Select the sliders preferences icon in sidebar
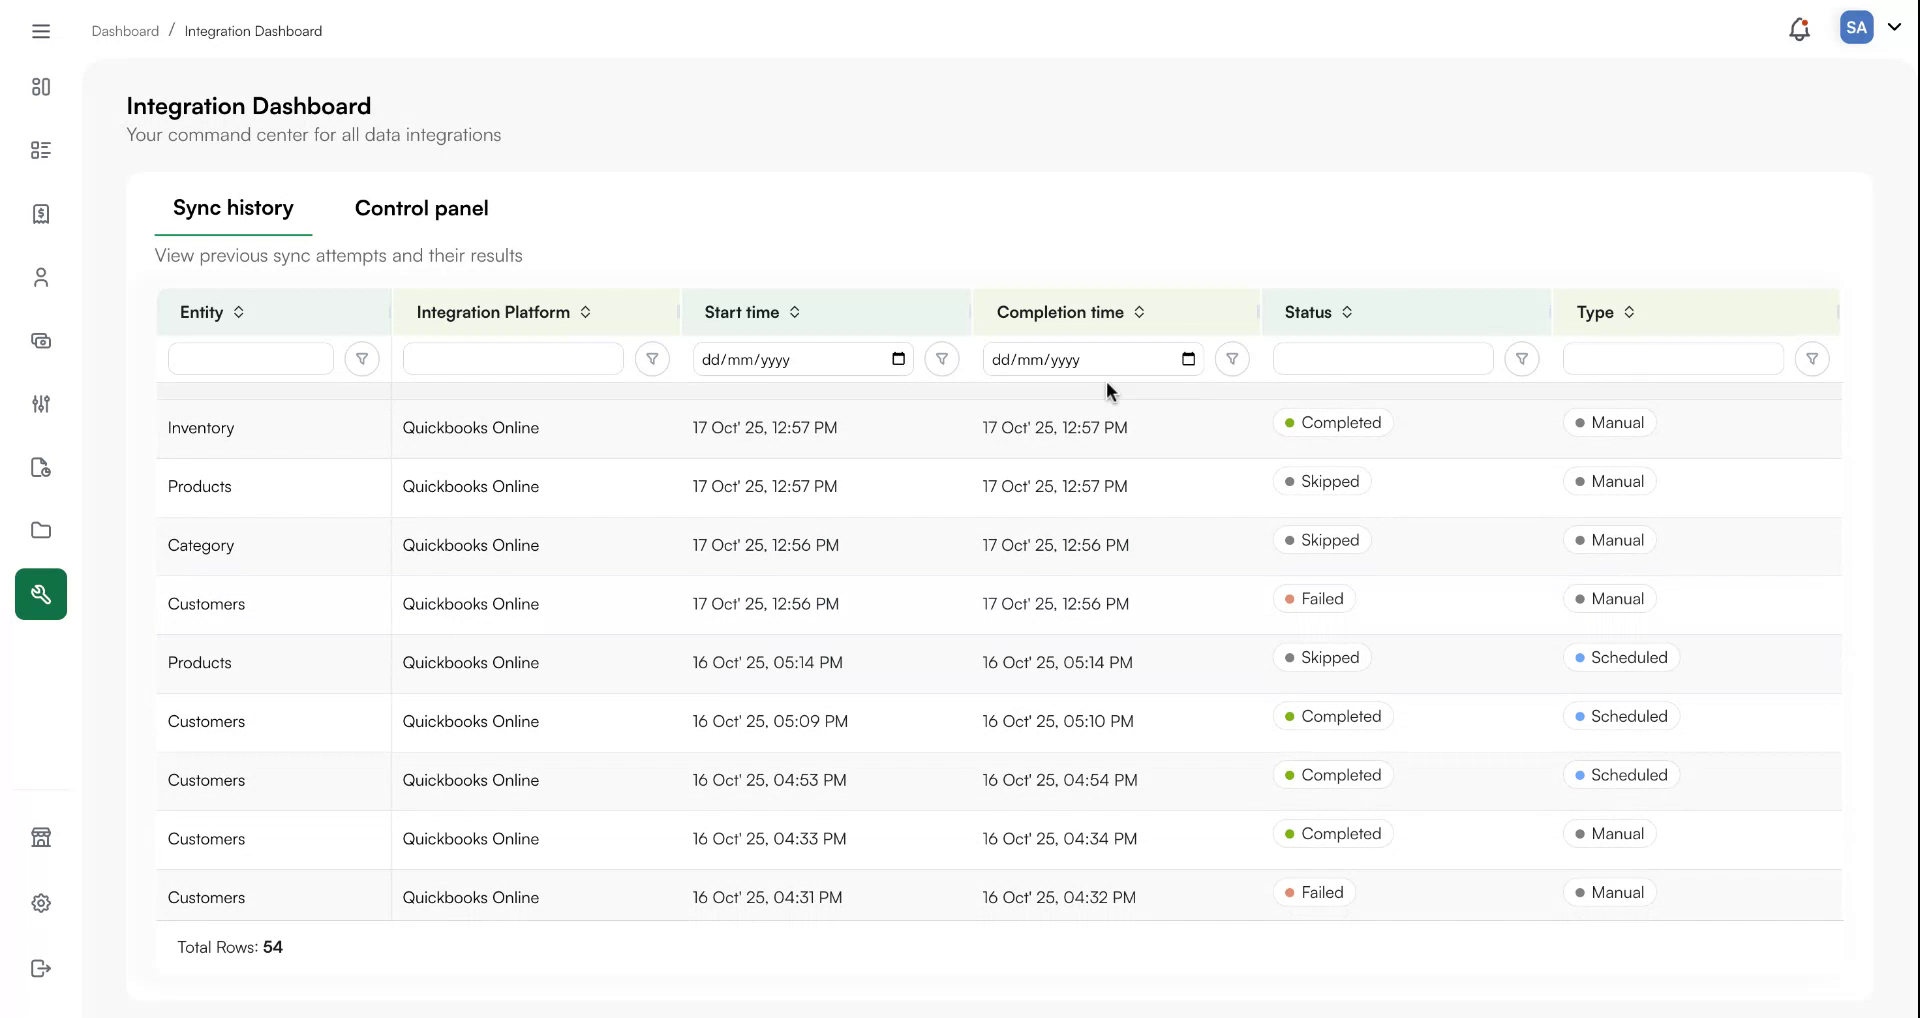 pos(41,404)
